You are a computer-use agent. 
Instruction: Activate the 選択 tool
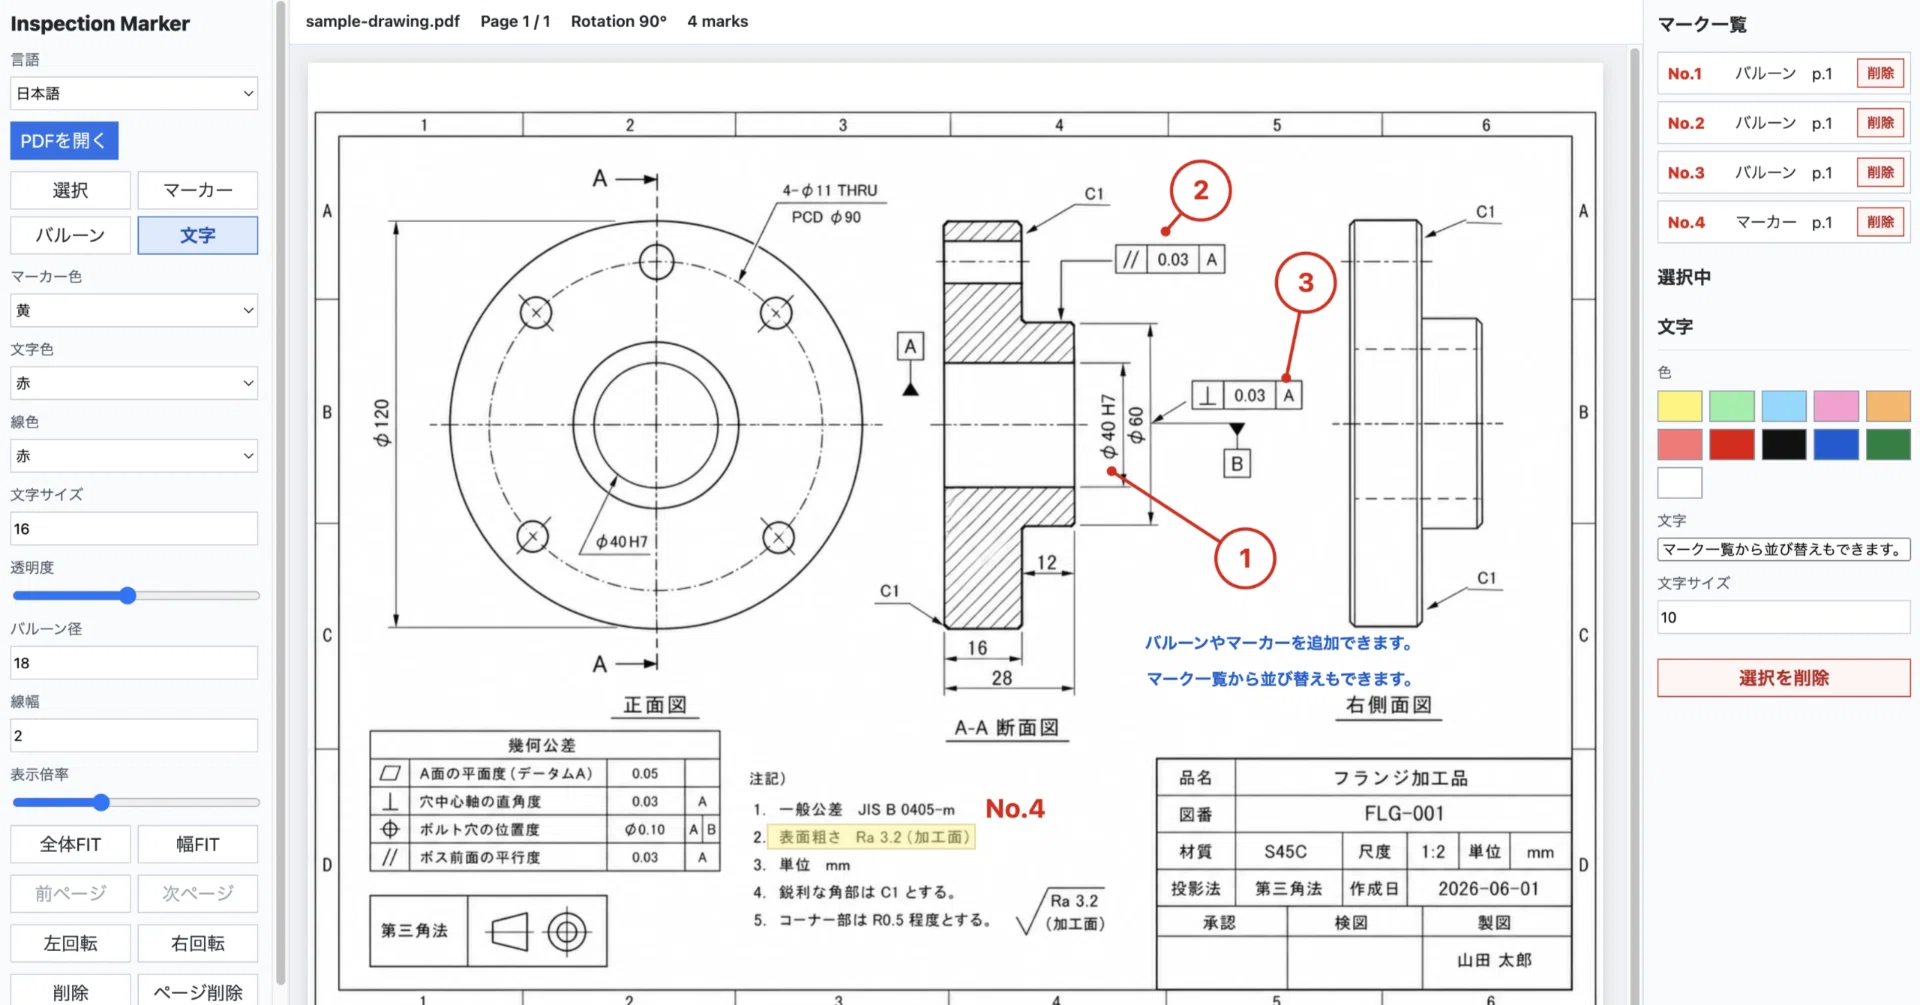(x=70, y=190)
